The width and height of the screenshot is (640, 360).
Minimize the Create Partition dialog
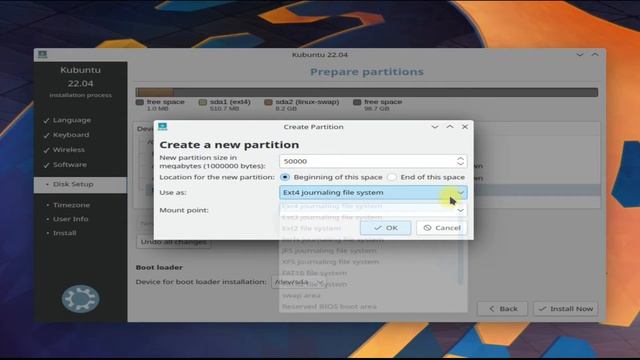pos(435,127)
